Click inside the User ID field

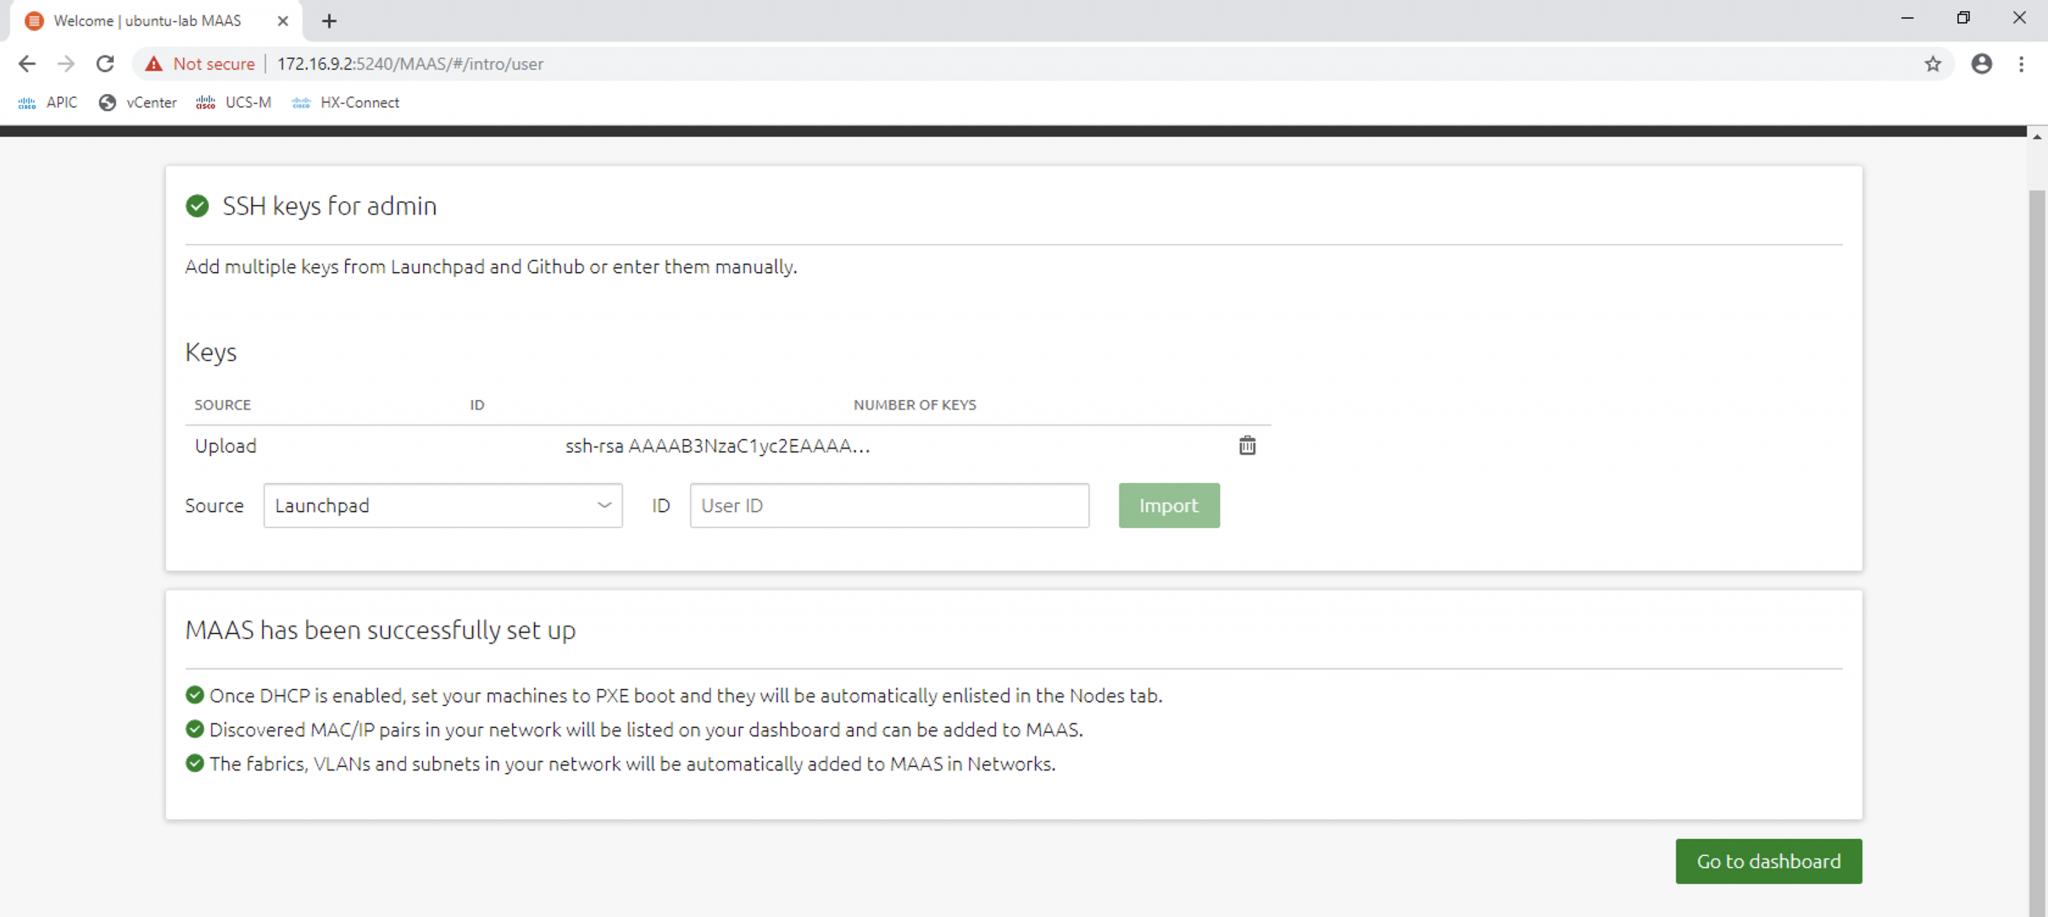(888, 505)
